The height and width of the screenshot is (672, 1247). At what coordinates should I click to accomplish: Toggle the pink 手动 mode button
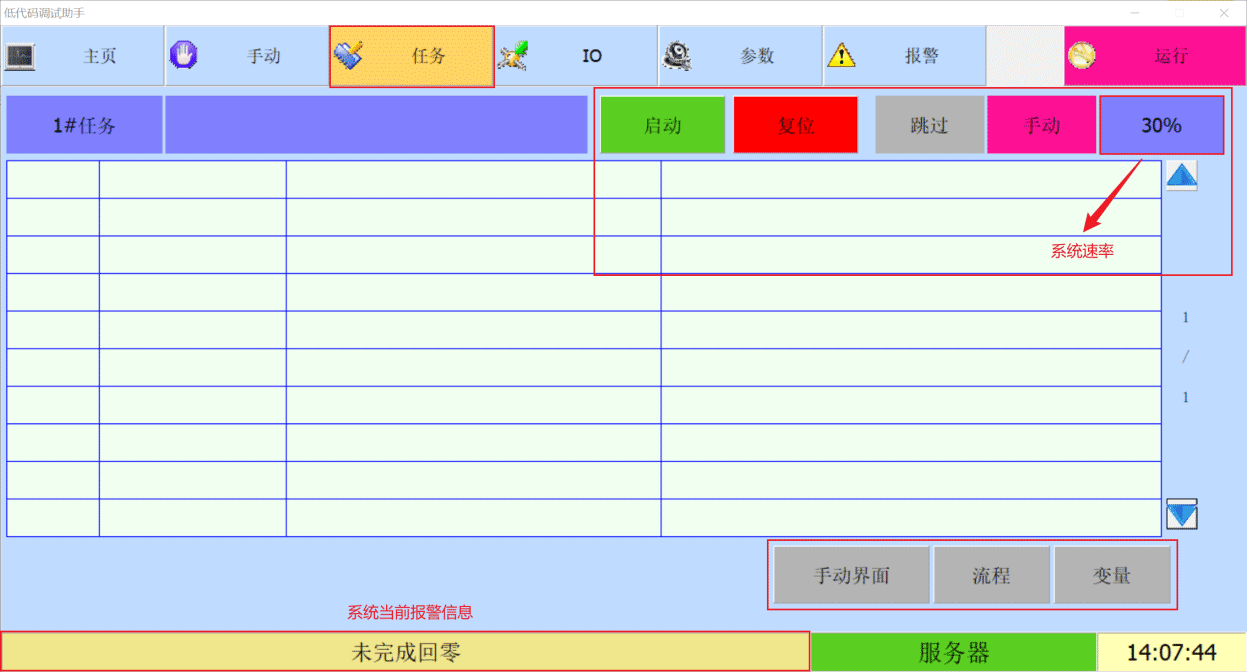click(x=1041, y=126)
